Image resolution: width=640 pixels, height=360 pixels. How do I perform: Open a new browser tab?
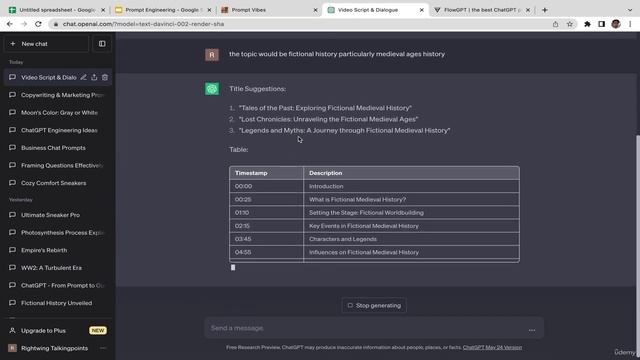(x=544, y=10)
